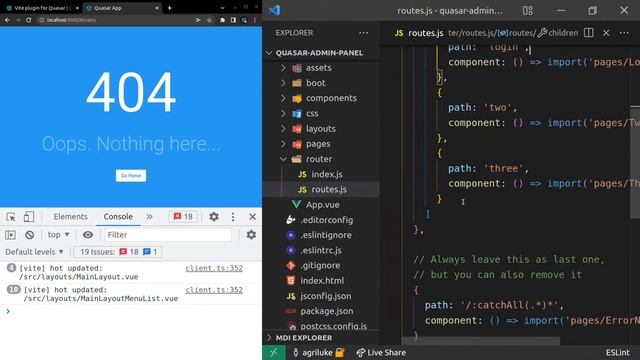Viewport: 640px width, 360px height.
Task: Click the 19 Issues counter
Action: (x=118, y=252)
